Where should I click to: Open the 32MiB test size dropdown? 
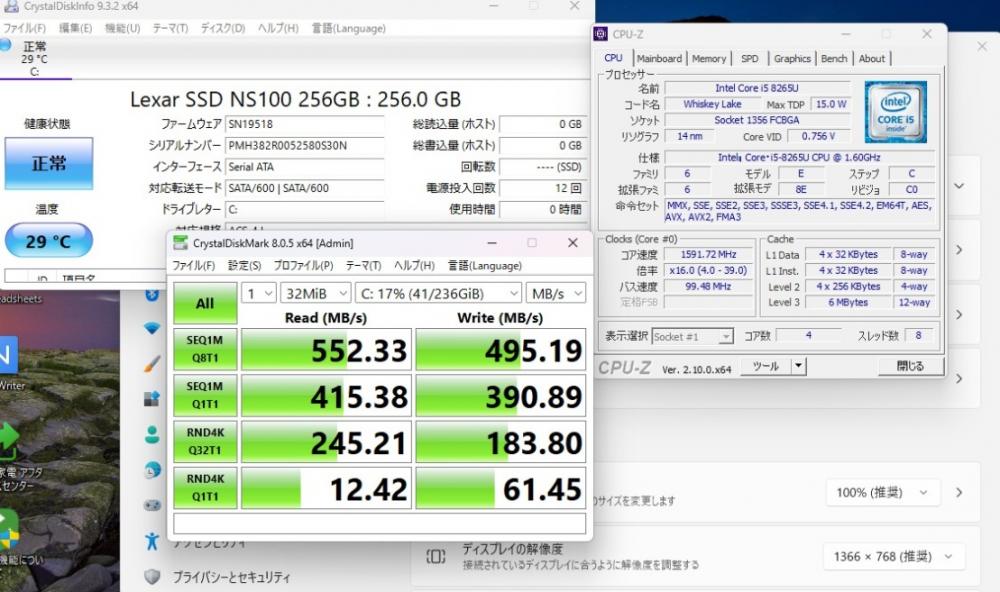316,293
